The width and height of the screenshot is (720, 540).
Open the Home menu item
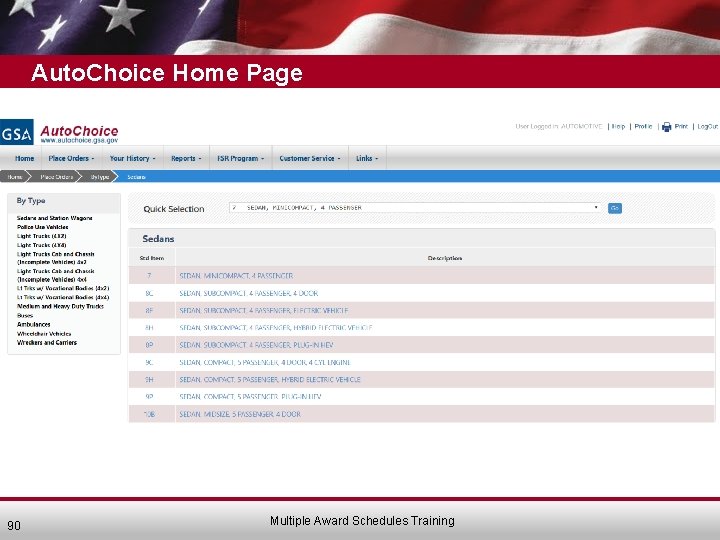24,158
